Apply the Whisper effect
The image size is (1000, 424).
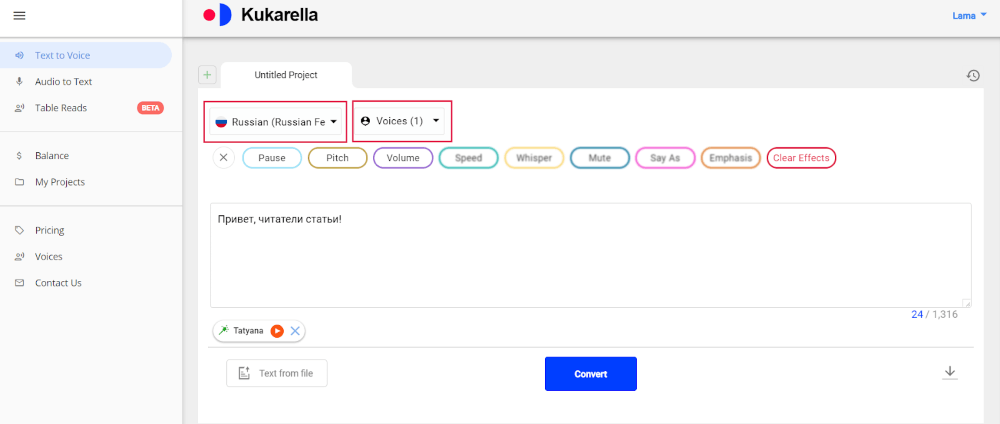(534, 158)
